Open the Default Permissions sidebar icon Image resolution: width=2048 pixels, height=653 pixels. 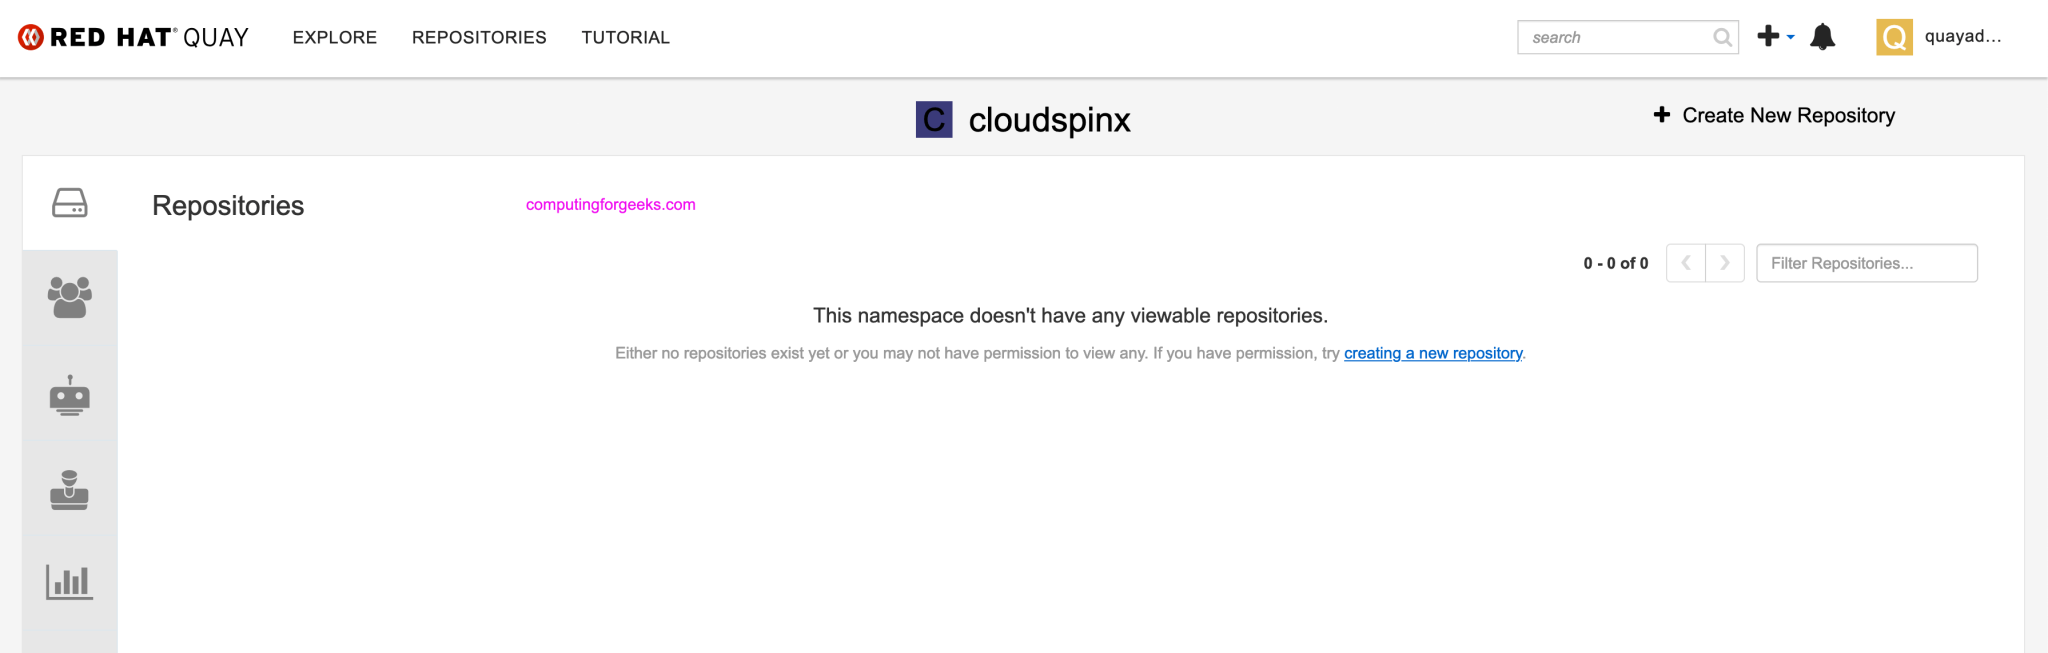pos(70,490)
